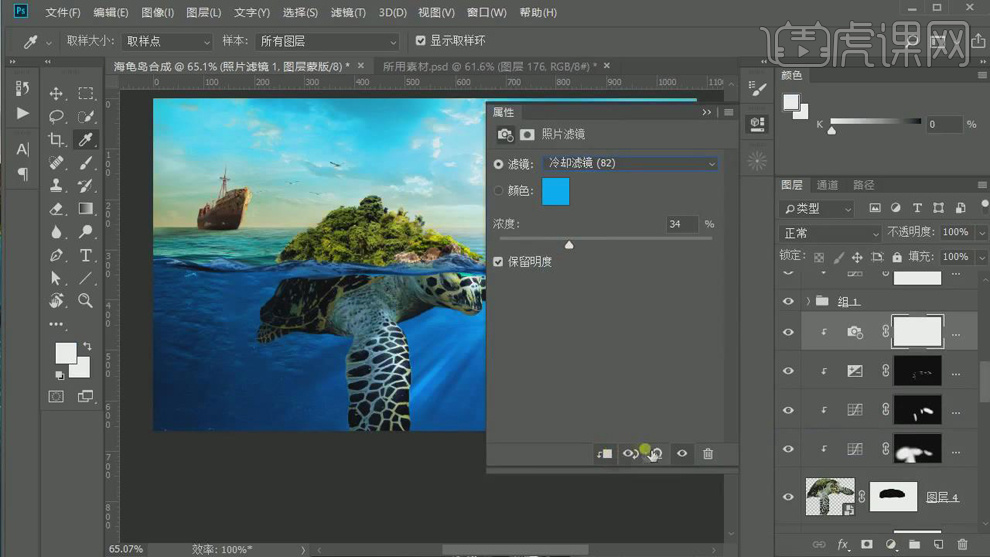
Task: Select the Crop tool
Action: pos(57,140)
